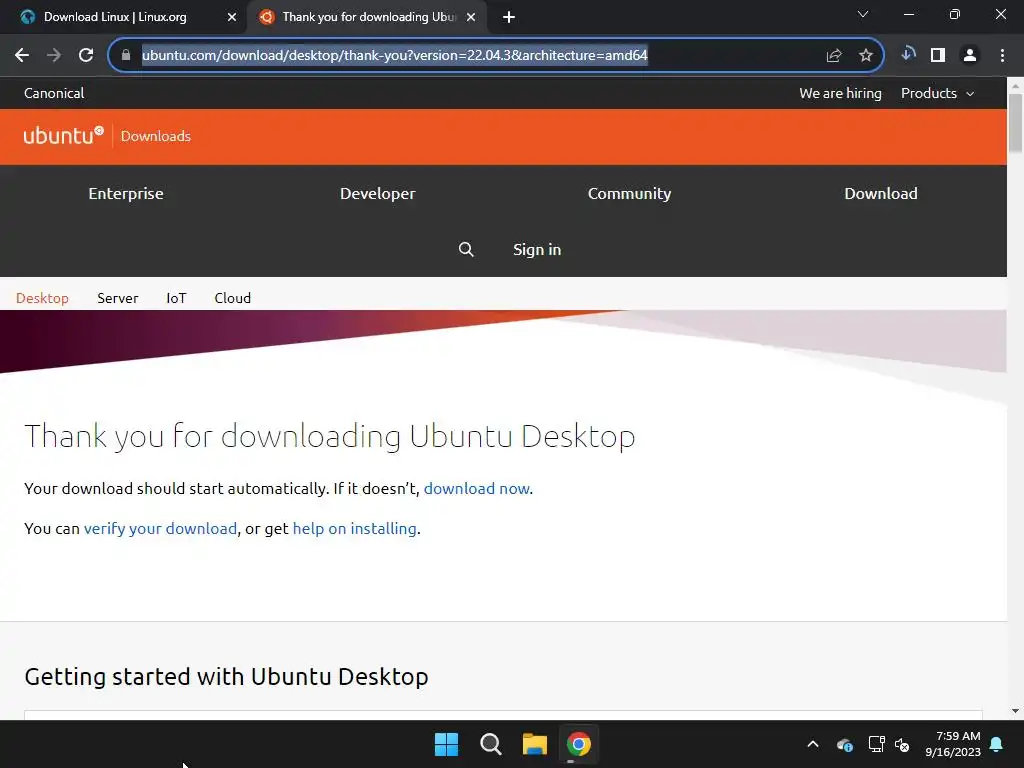Click the Sign in link
This screenshot has height=768, width=1024.
(537, 249)
